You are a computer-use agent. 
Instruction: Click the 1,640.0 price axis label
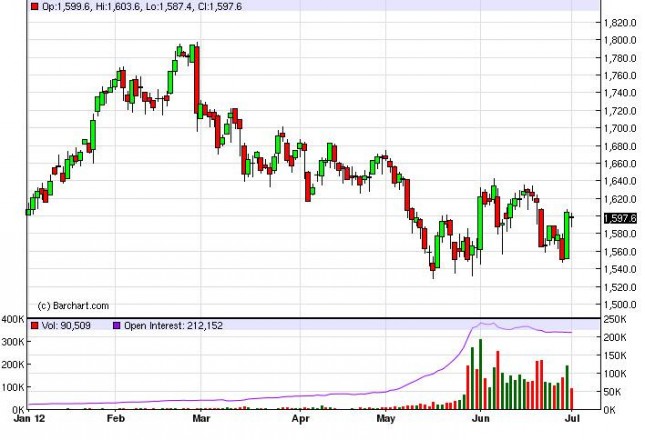620,181
